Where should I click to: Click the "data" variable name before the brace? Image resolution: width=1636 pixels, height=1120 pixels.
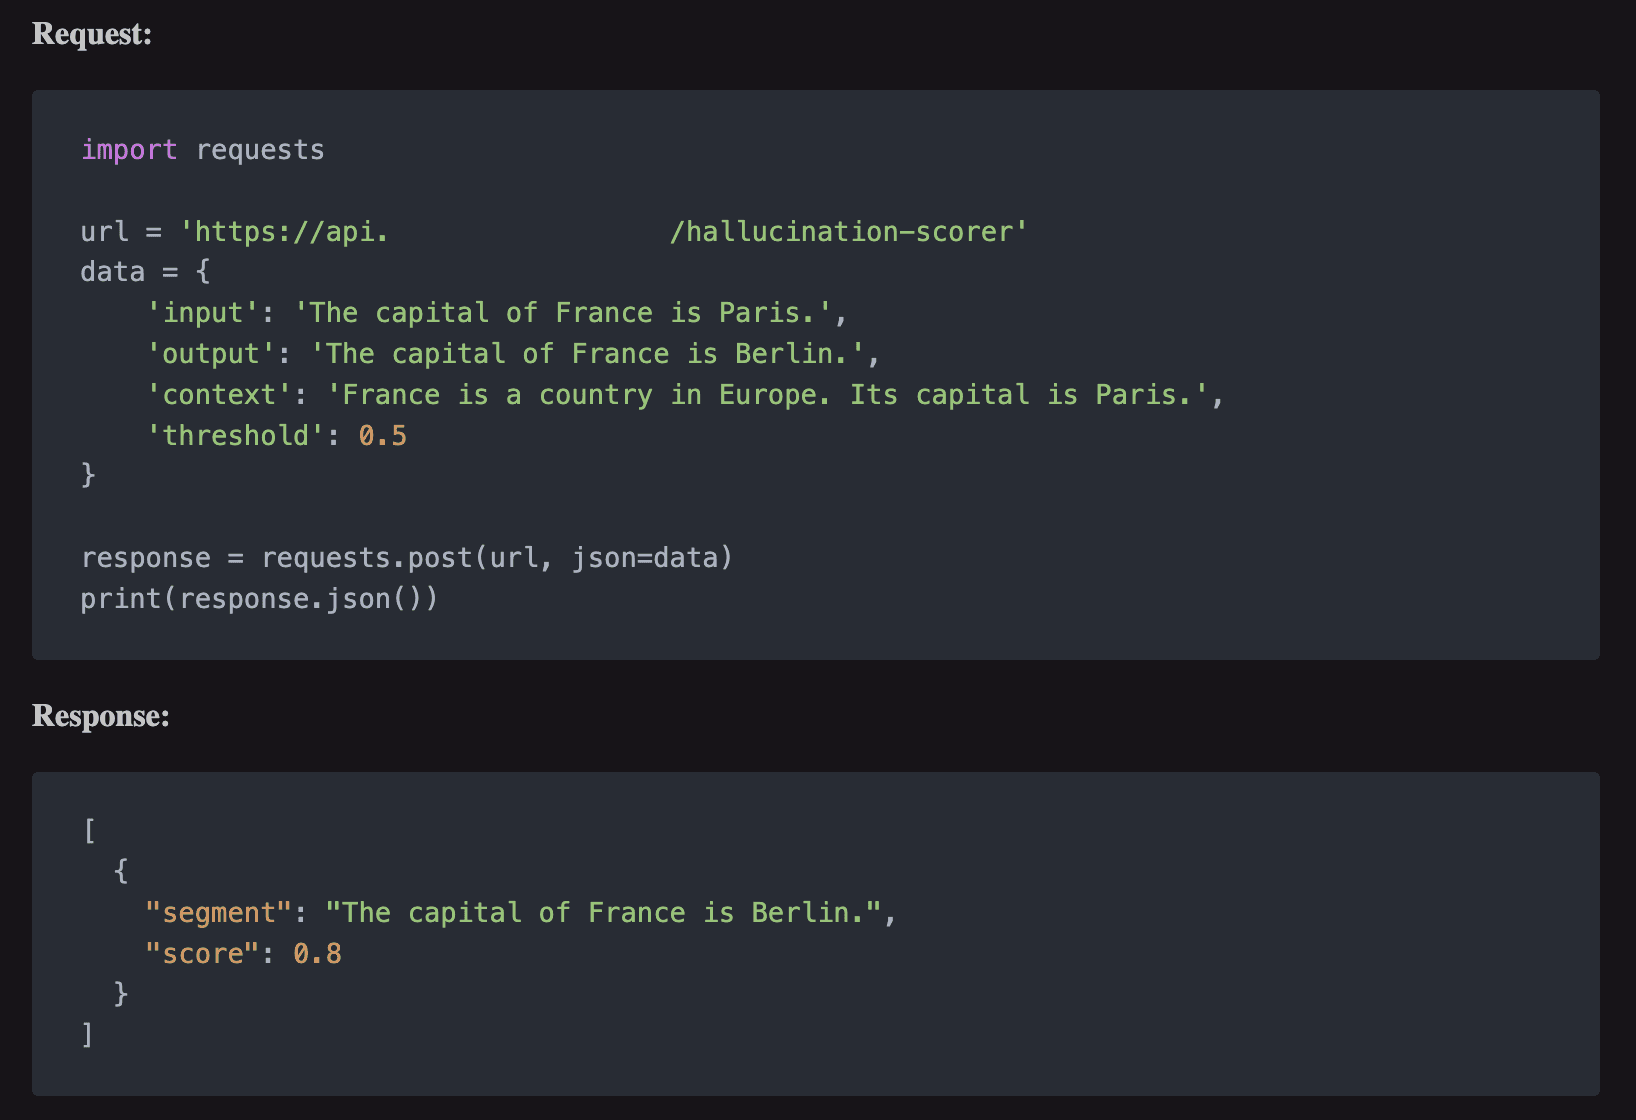pyautogui.click(x=113, y=272)
